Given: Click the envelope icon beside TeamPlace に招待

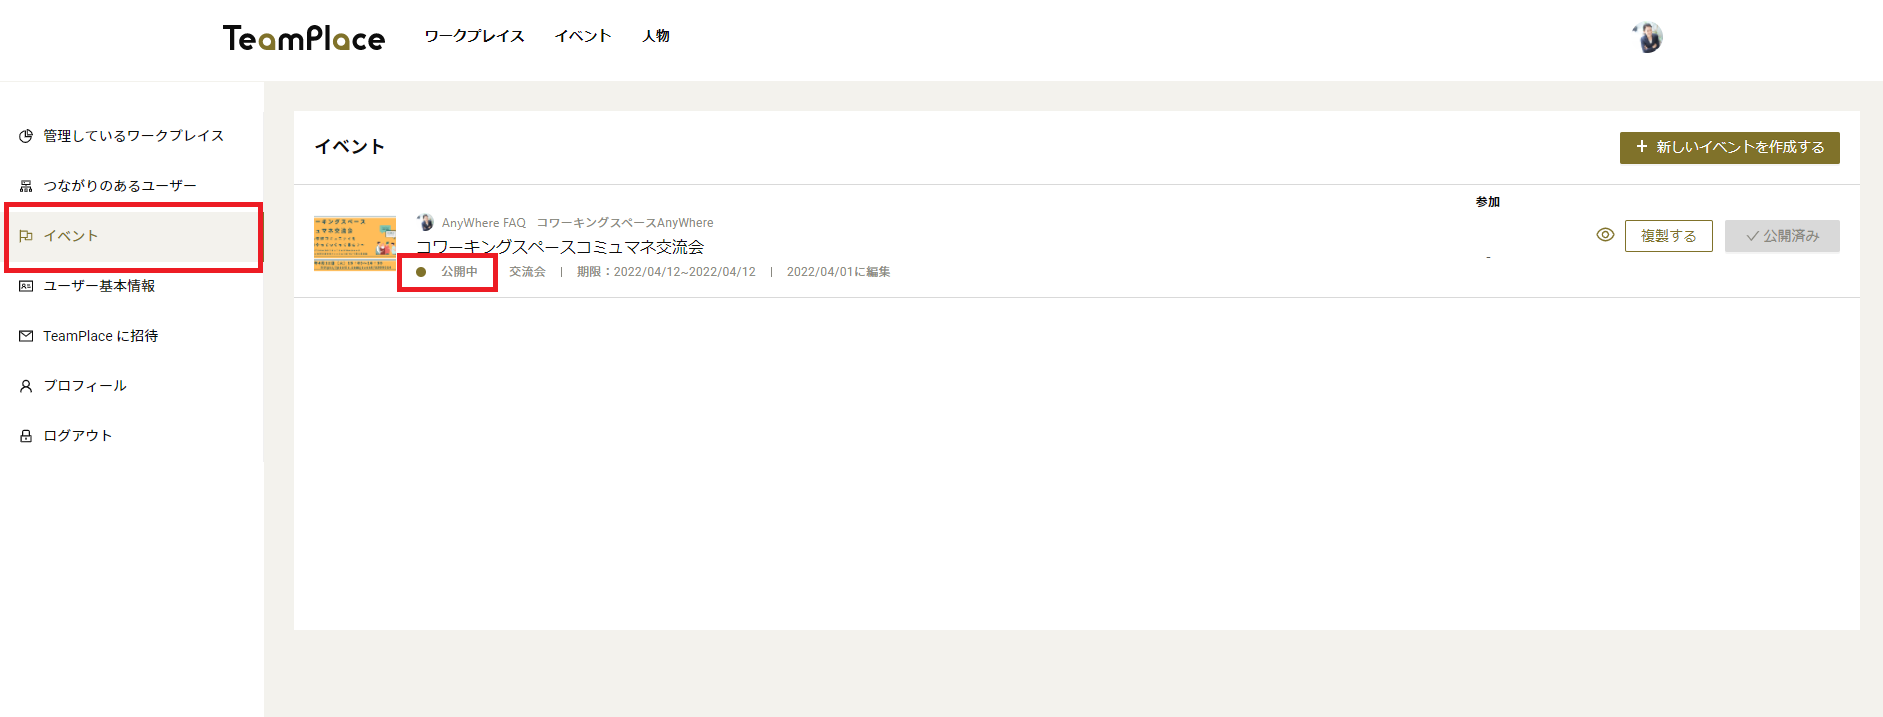Looking at the screenshot, I should point(26,336).
